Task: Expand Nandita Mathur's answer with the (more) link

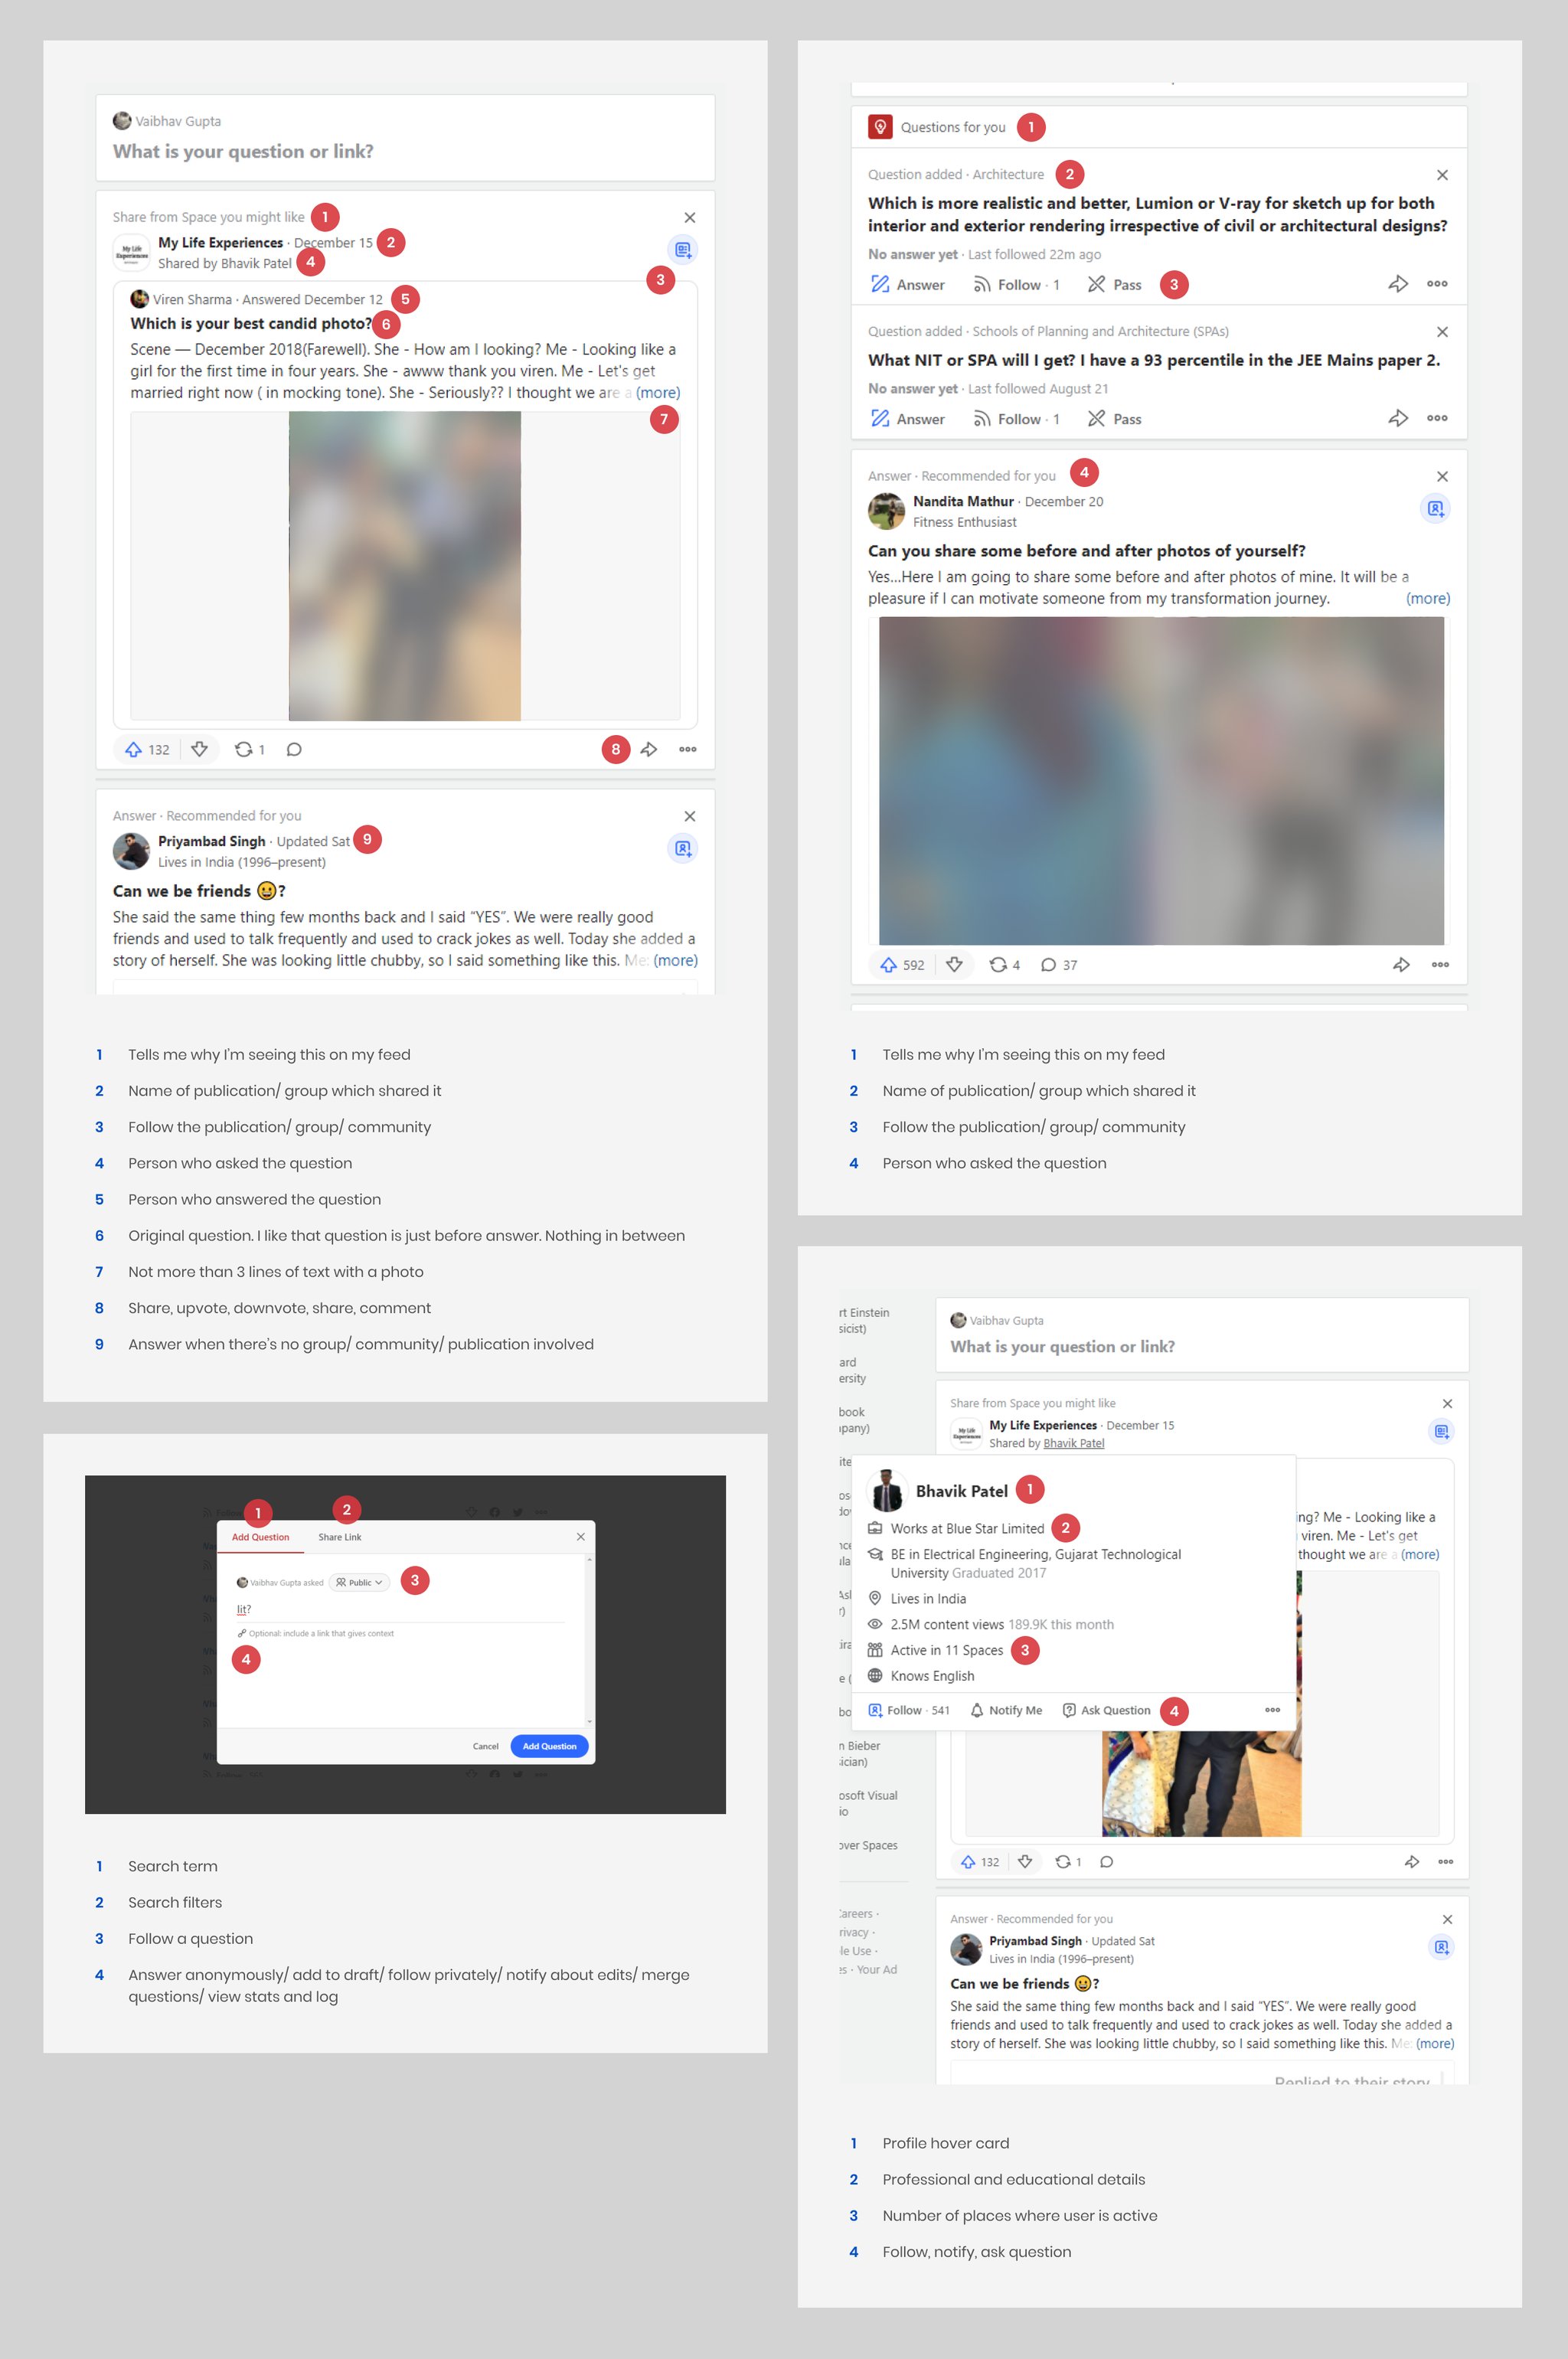Action: (1427, 598)
